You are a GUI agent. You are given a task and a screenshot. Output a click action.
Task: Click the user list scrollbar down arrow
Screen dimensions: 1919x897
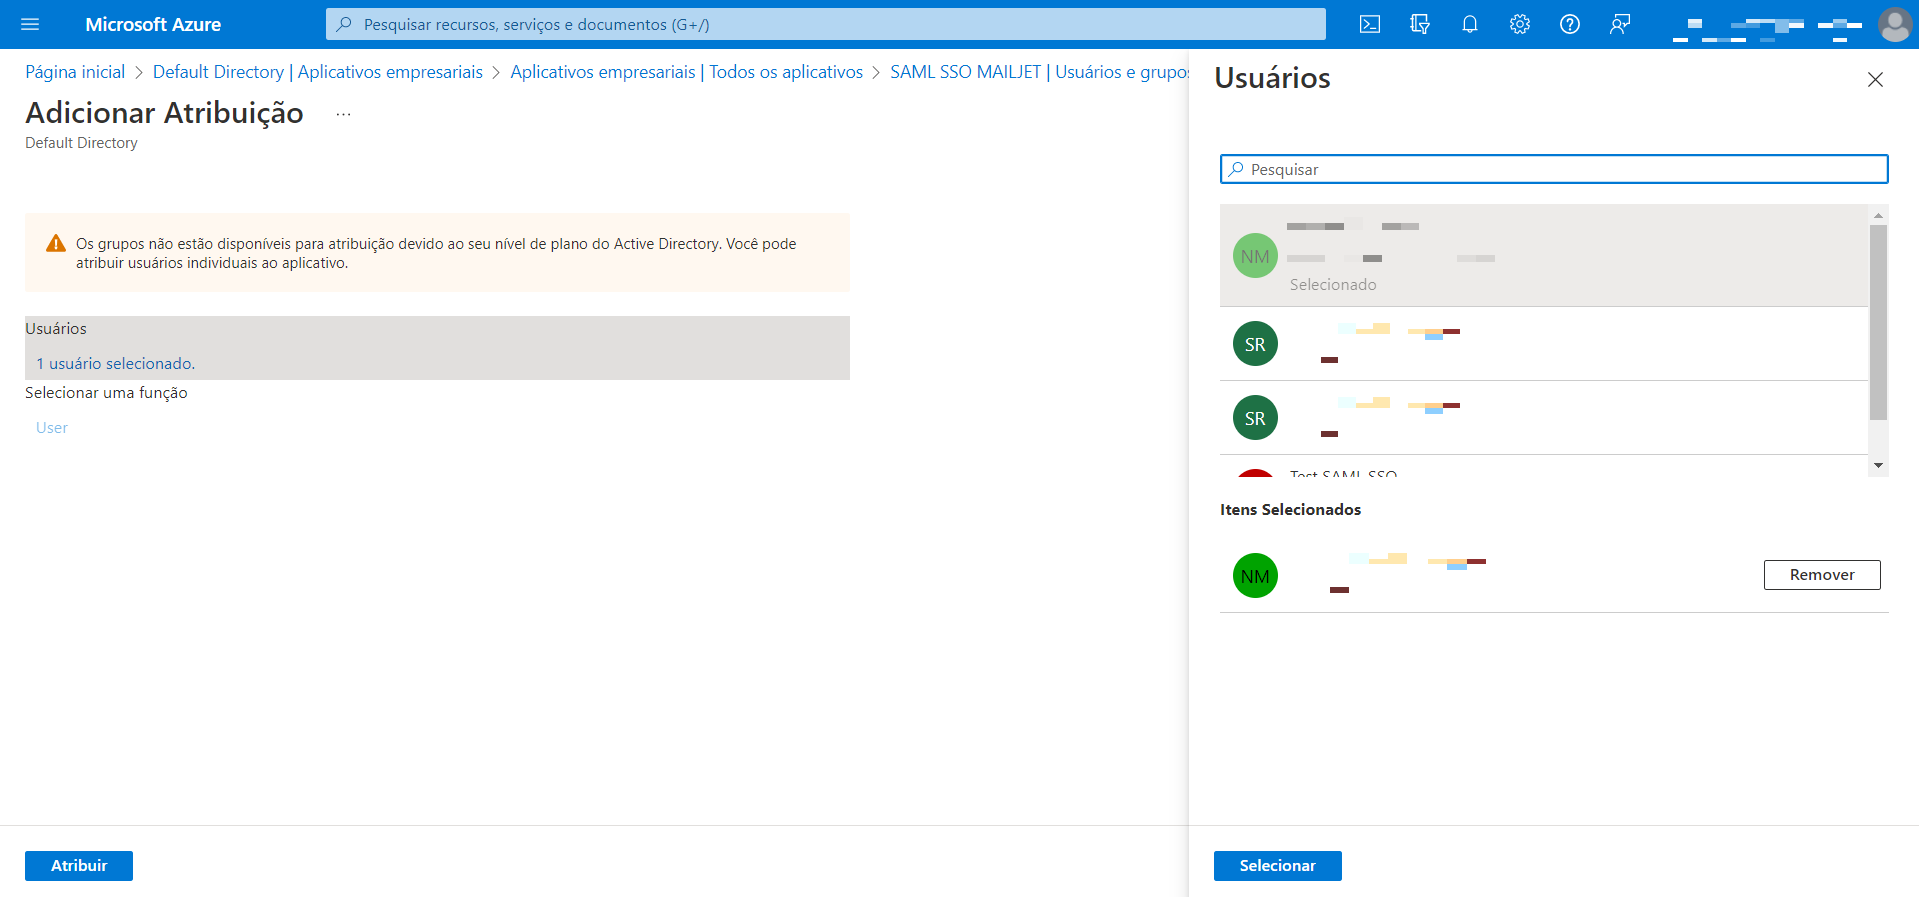coord(1878,465)
